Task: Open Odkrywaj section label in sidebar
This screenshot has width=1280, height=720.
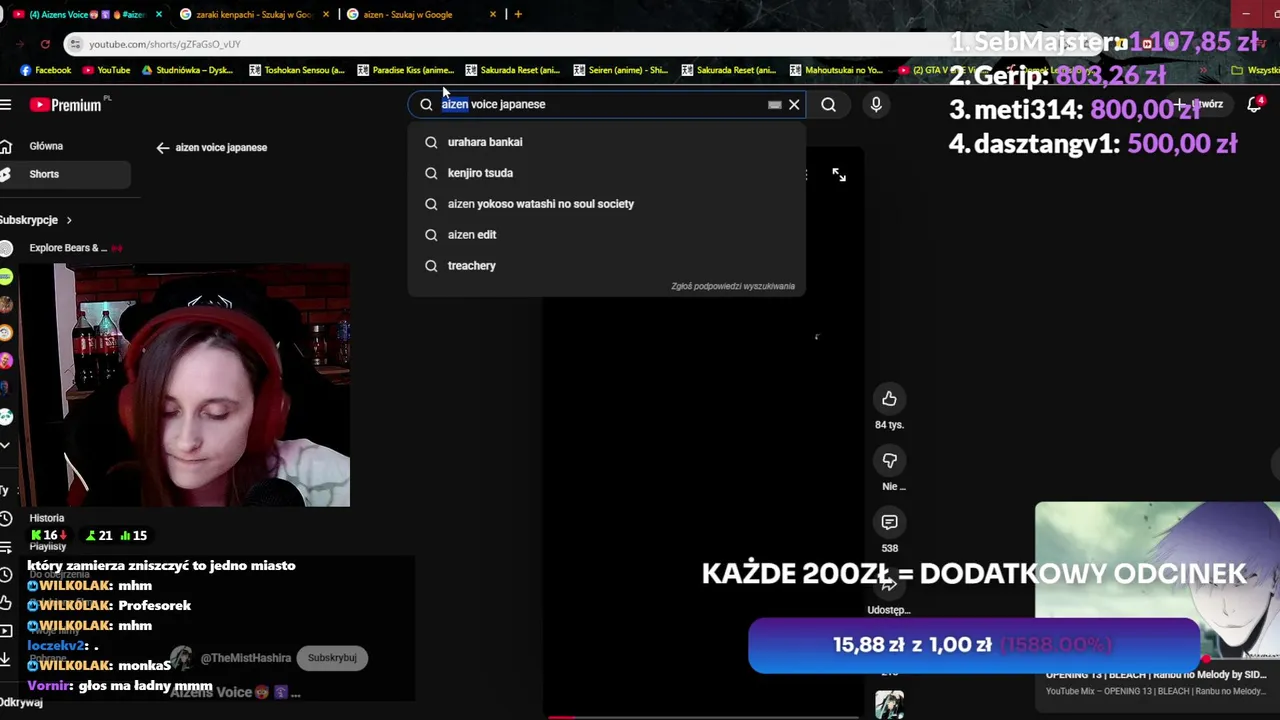Action: 22,702
